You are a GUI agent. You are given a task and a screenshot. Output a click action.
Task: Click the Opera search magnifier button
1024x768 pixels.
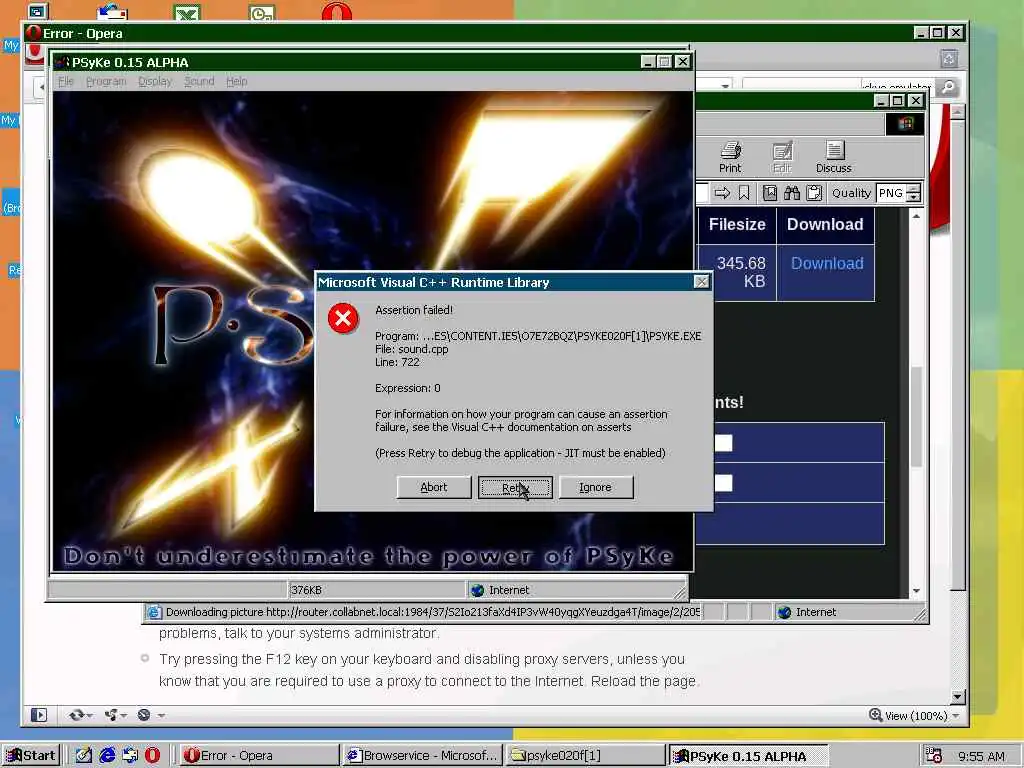tap(948, 86)
